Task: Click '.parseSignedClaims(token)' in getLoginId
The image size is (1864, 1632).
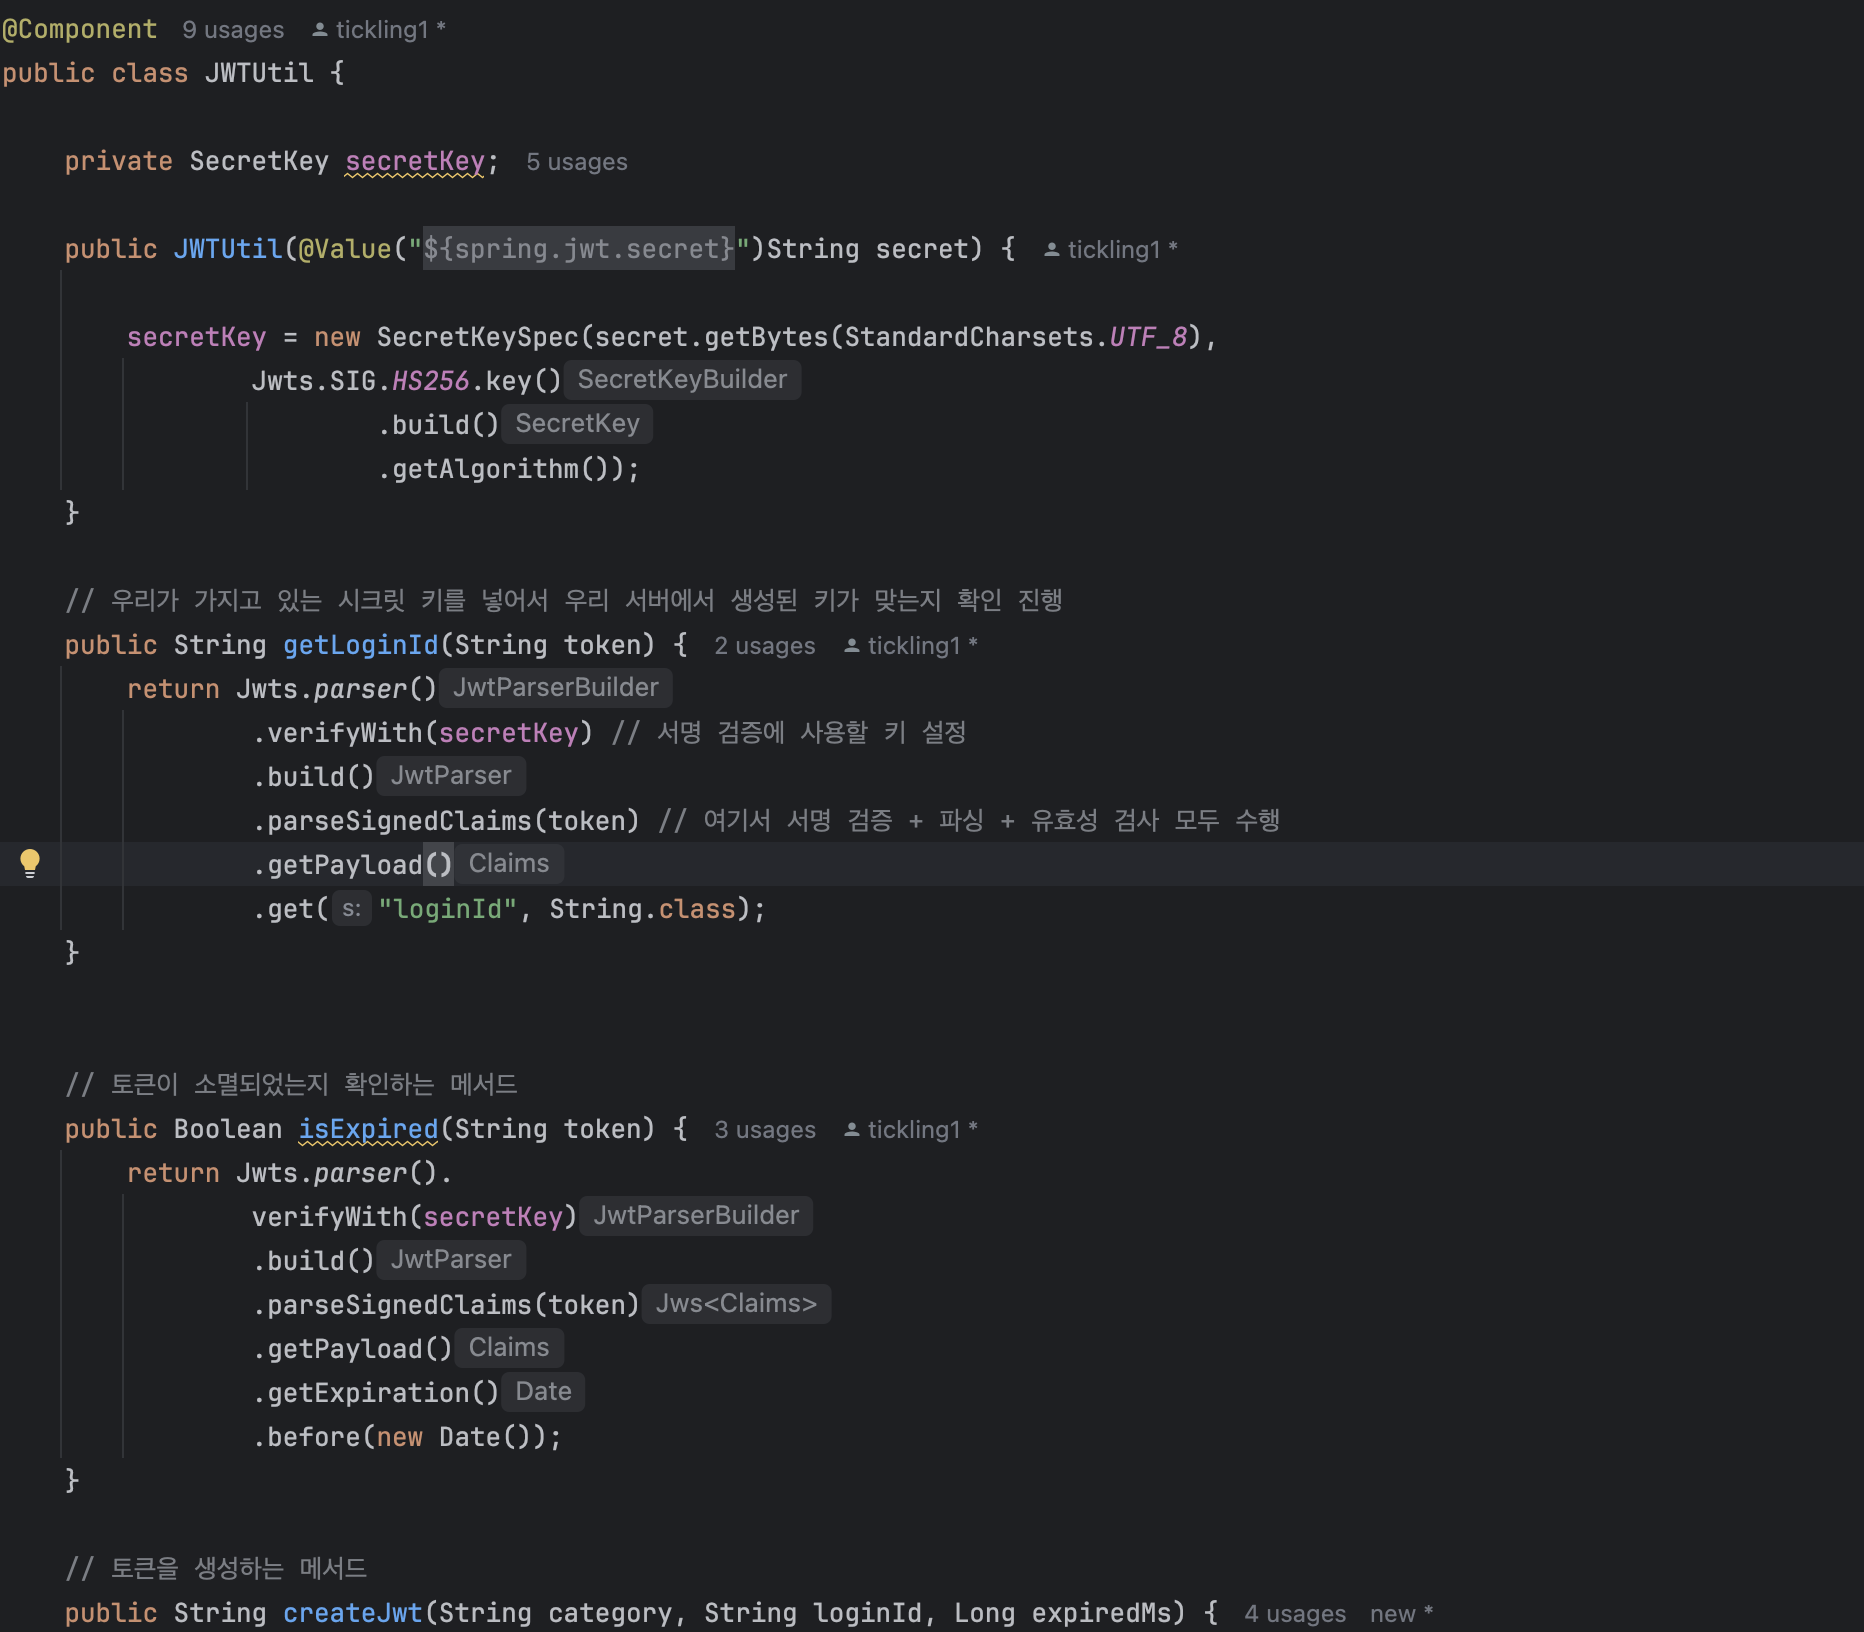Action: 446,822
